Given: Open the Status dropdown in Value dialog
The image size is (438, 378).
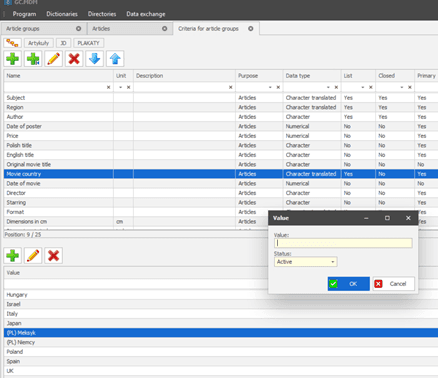Looking at the screenshot, I should (333, 262).
